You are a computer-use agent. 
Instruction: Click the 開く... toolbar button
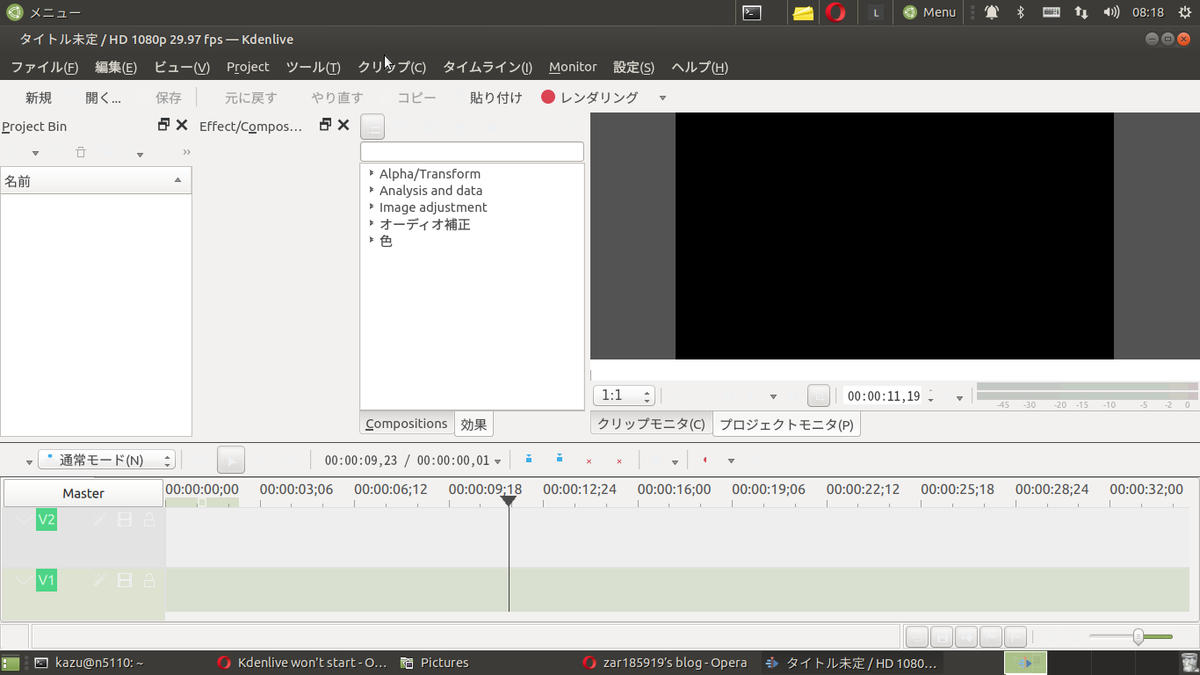pos(103,98)
